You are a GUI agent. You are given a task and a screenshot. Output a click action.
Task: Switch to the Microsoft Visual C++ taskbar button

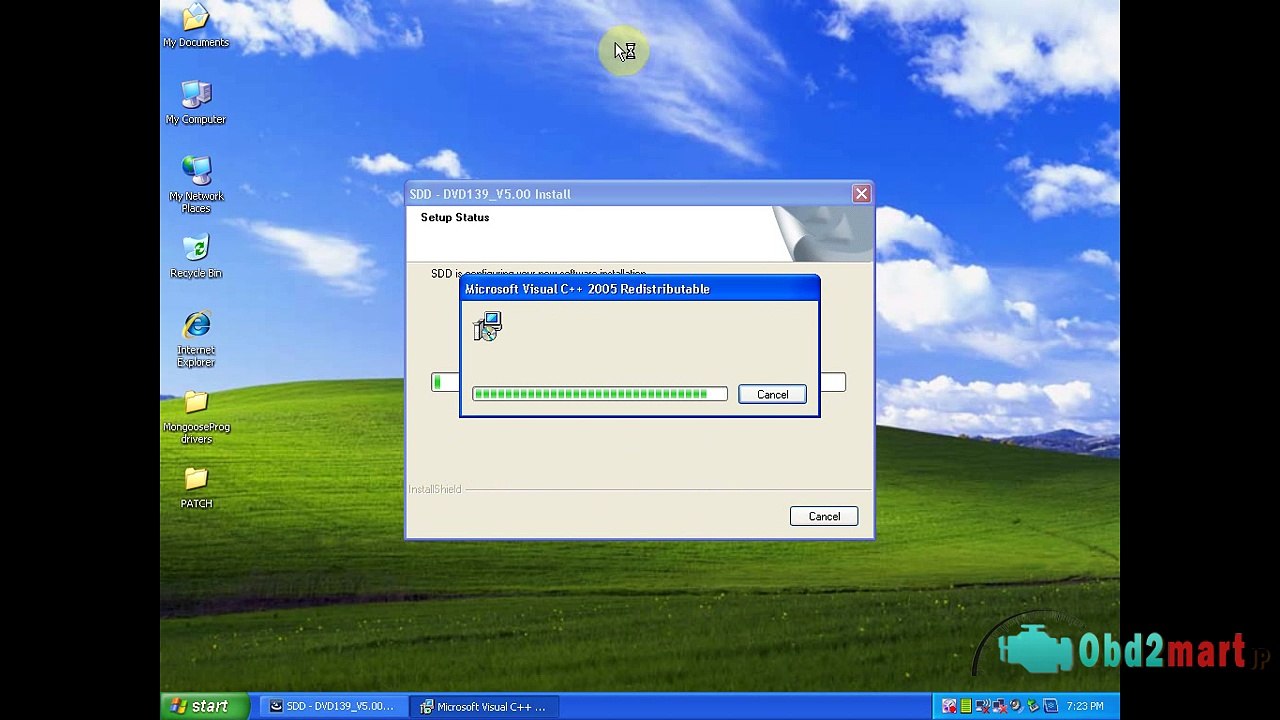(485, 706)
